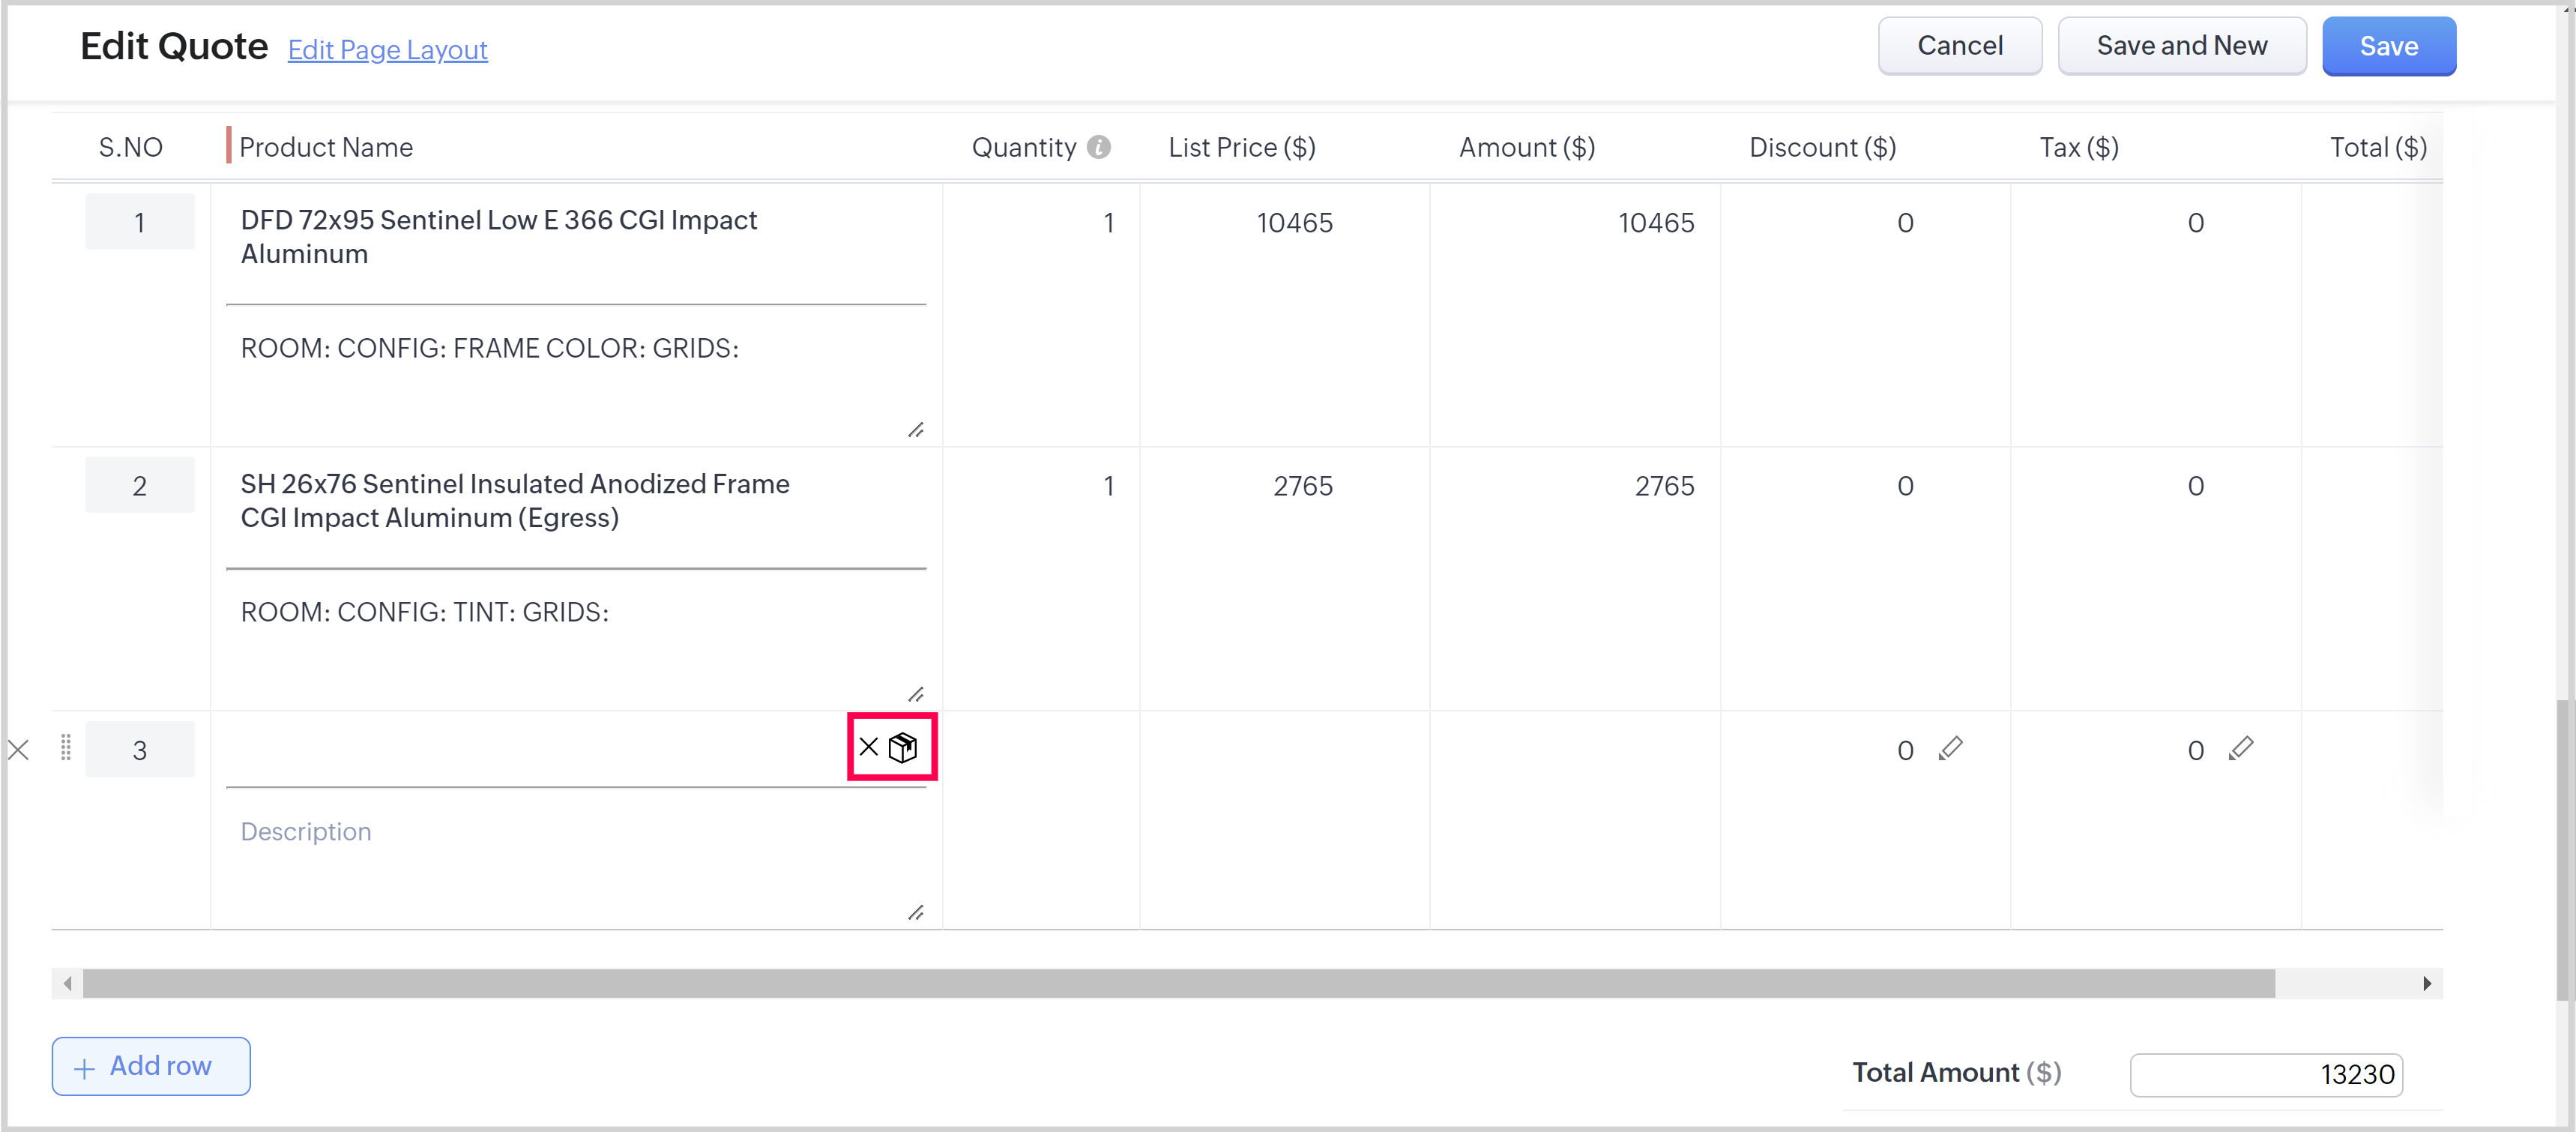The height and width of the screenshot is (1132, 2576).
Task: Click the resize handle of row 2 description
Action: coord(915,694)
